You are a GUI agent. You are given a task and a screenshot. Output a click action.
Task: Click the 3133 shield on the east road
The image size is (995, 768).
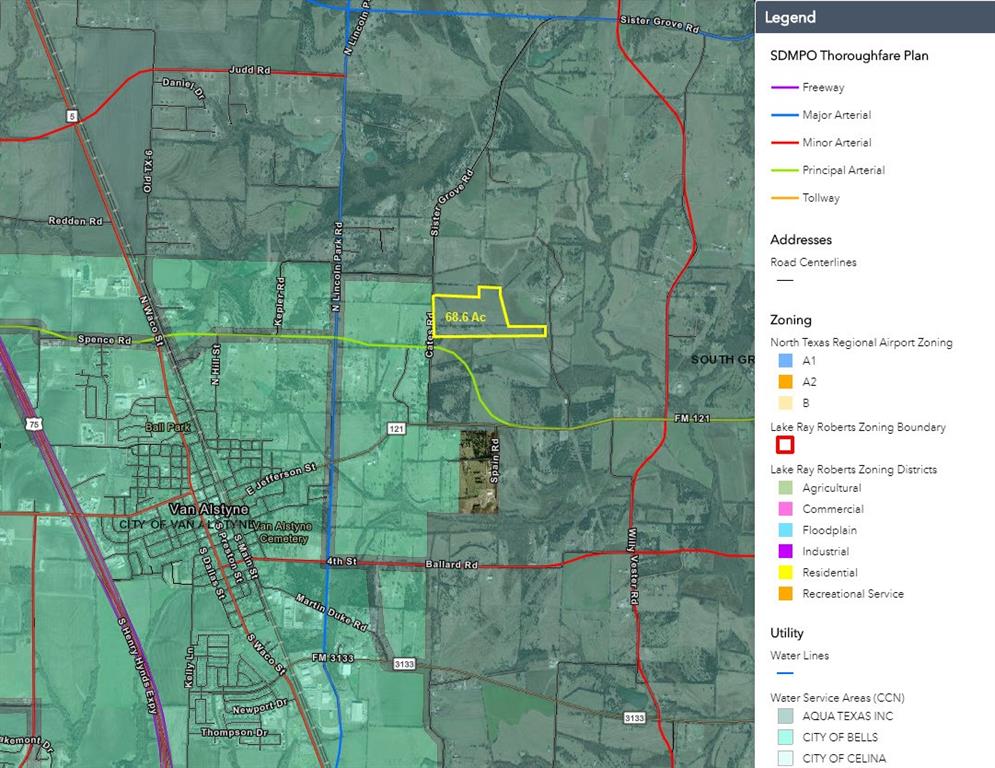click(633, 718)
